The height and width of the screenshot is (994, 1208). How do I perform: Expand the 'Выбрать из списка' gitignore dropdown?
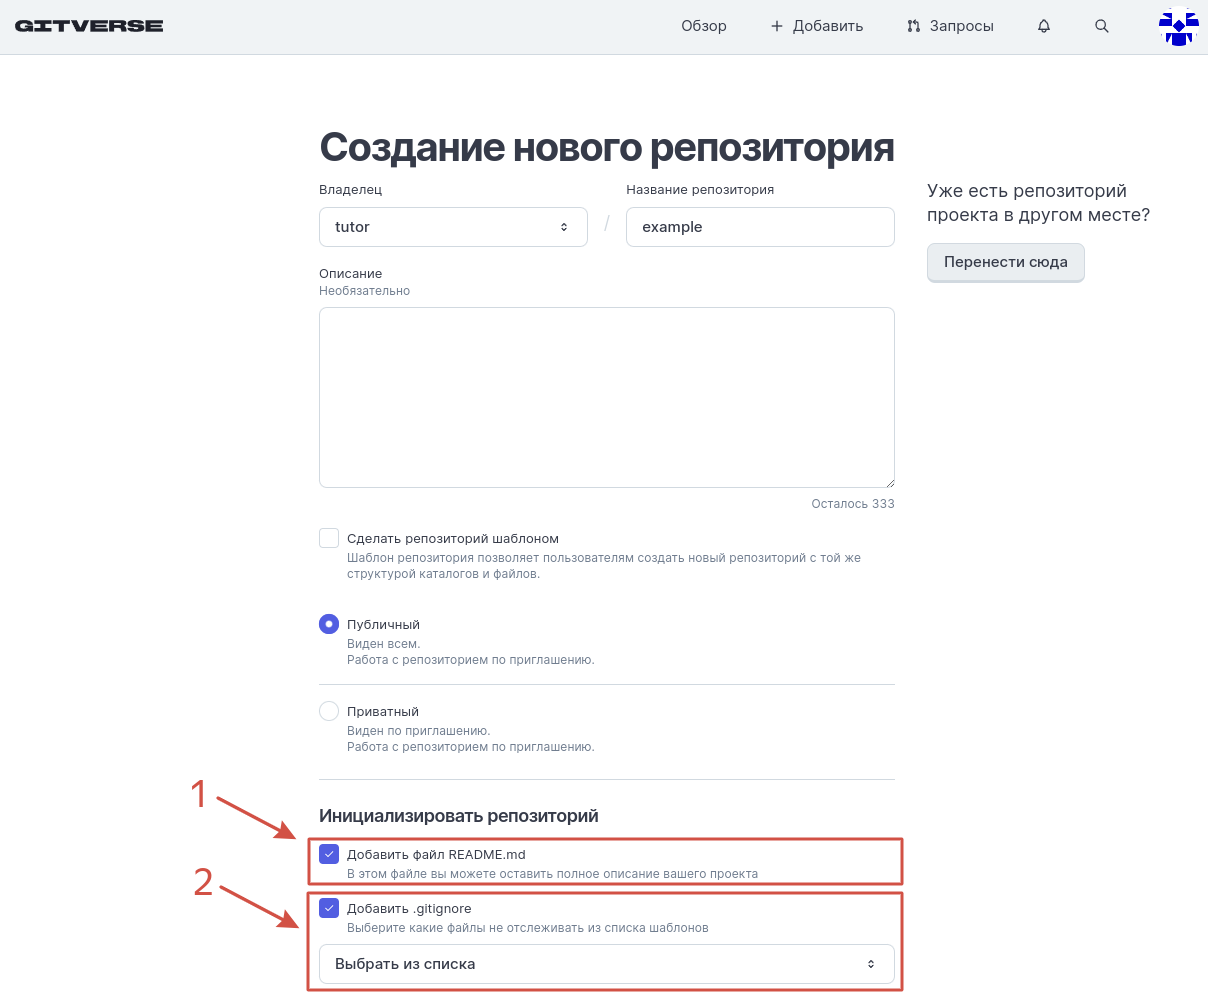pos(606,964)
